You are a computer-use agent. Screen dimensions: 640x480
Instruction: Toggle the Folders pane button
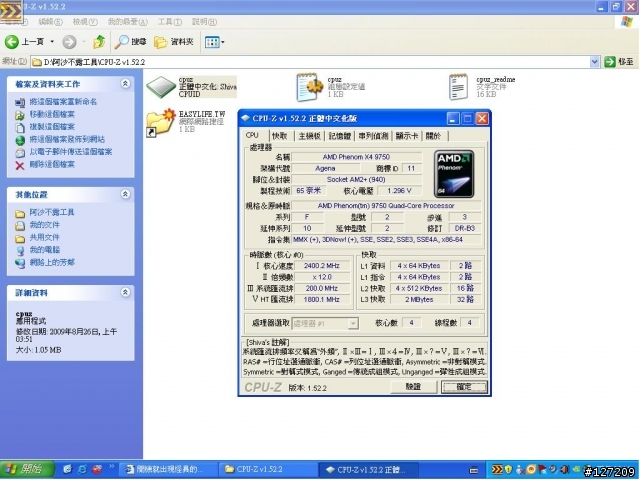point(174,42)
